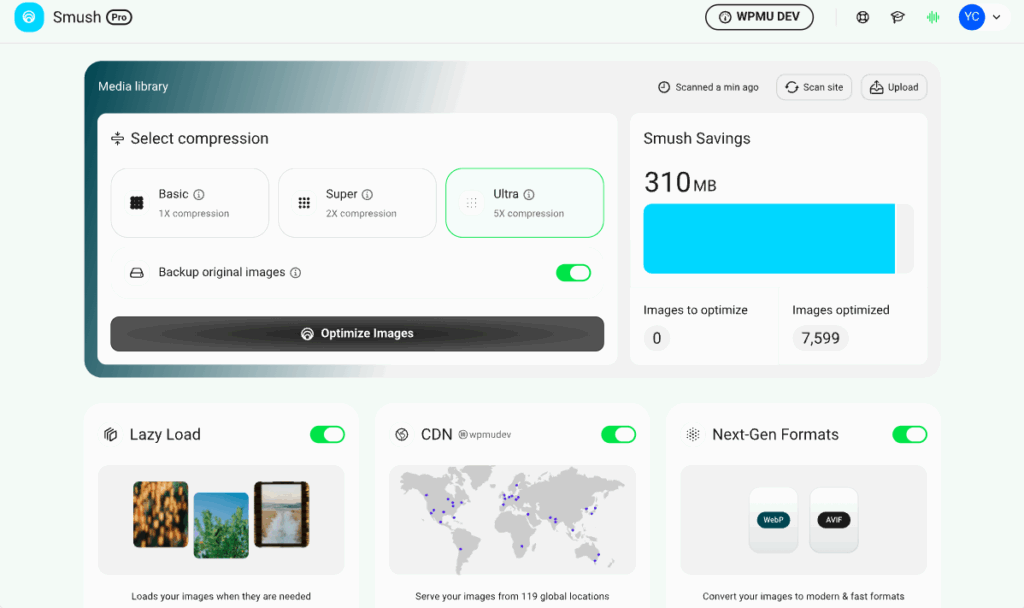Open the Backup original images info icon
Image resolution: width=1024 pixels, height=608 pixels.
296,272
